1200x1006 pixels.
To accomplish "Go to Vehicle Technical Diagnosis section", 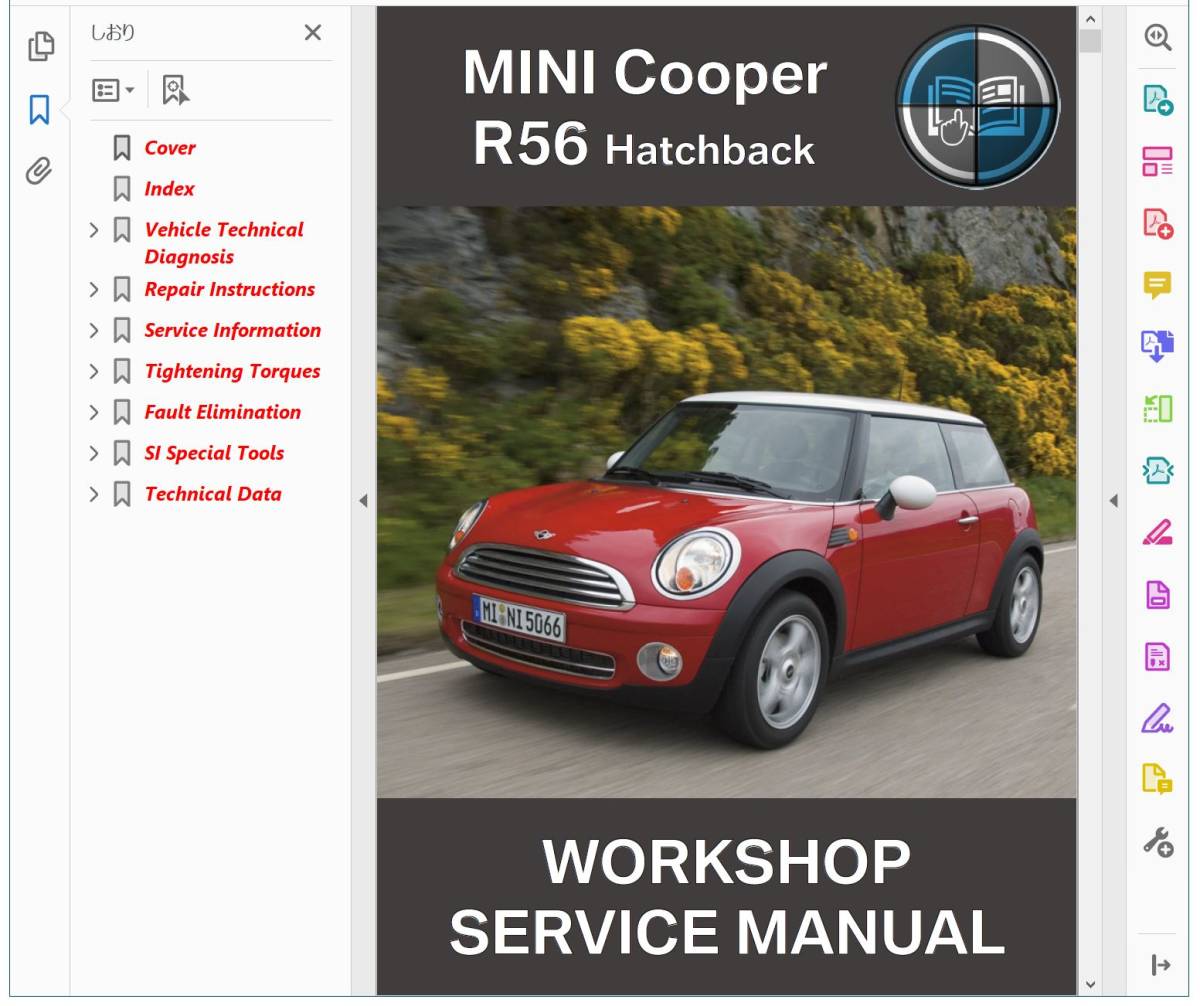I will [224, 243].
